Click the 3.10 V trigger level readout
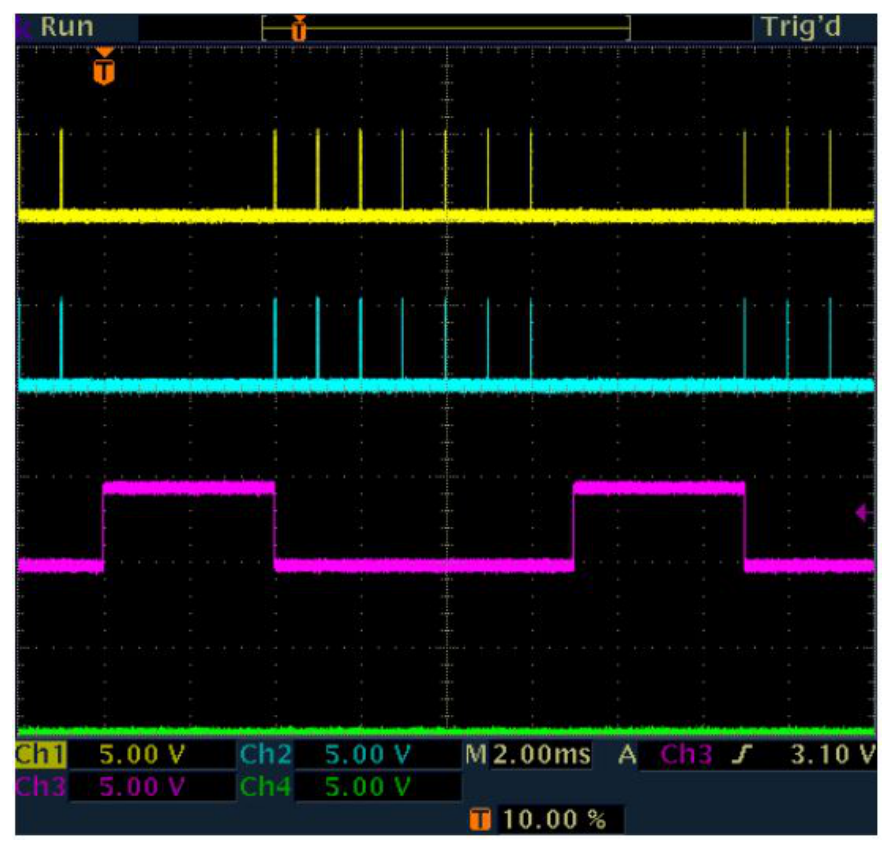This screenshot has width=892, height=851. pyautogui.click(x=832, y=754)
